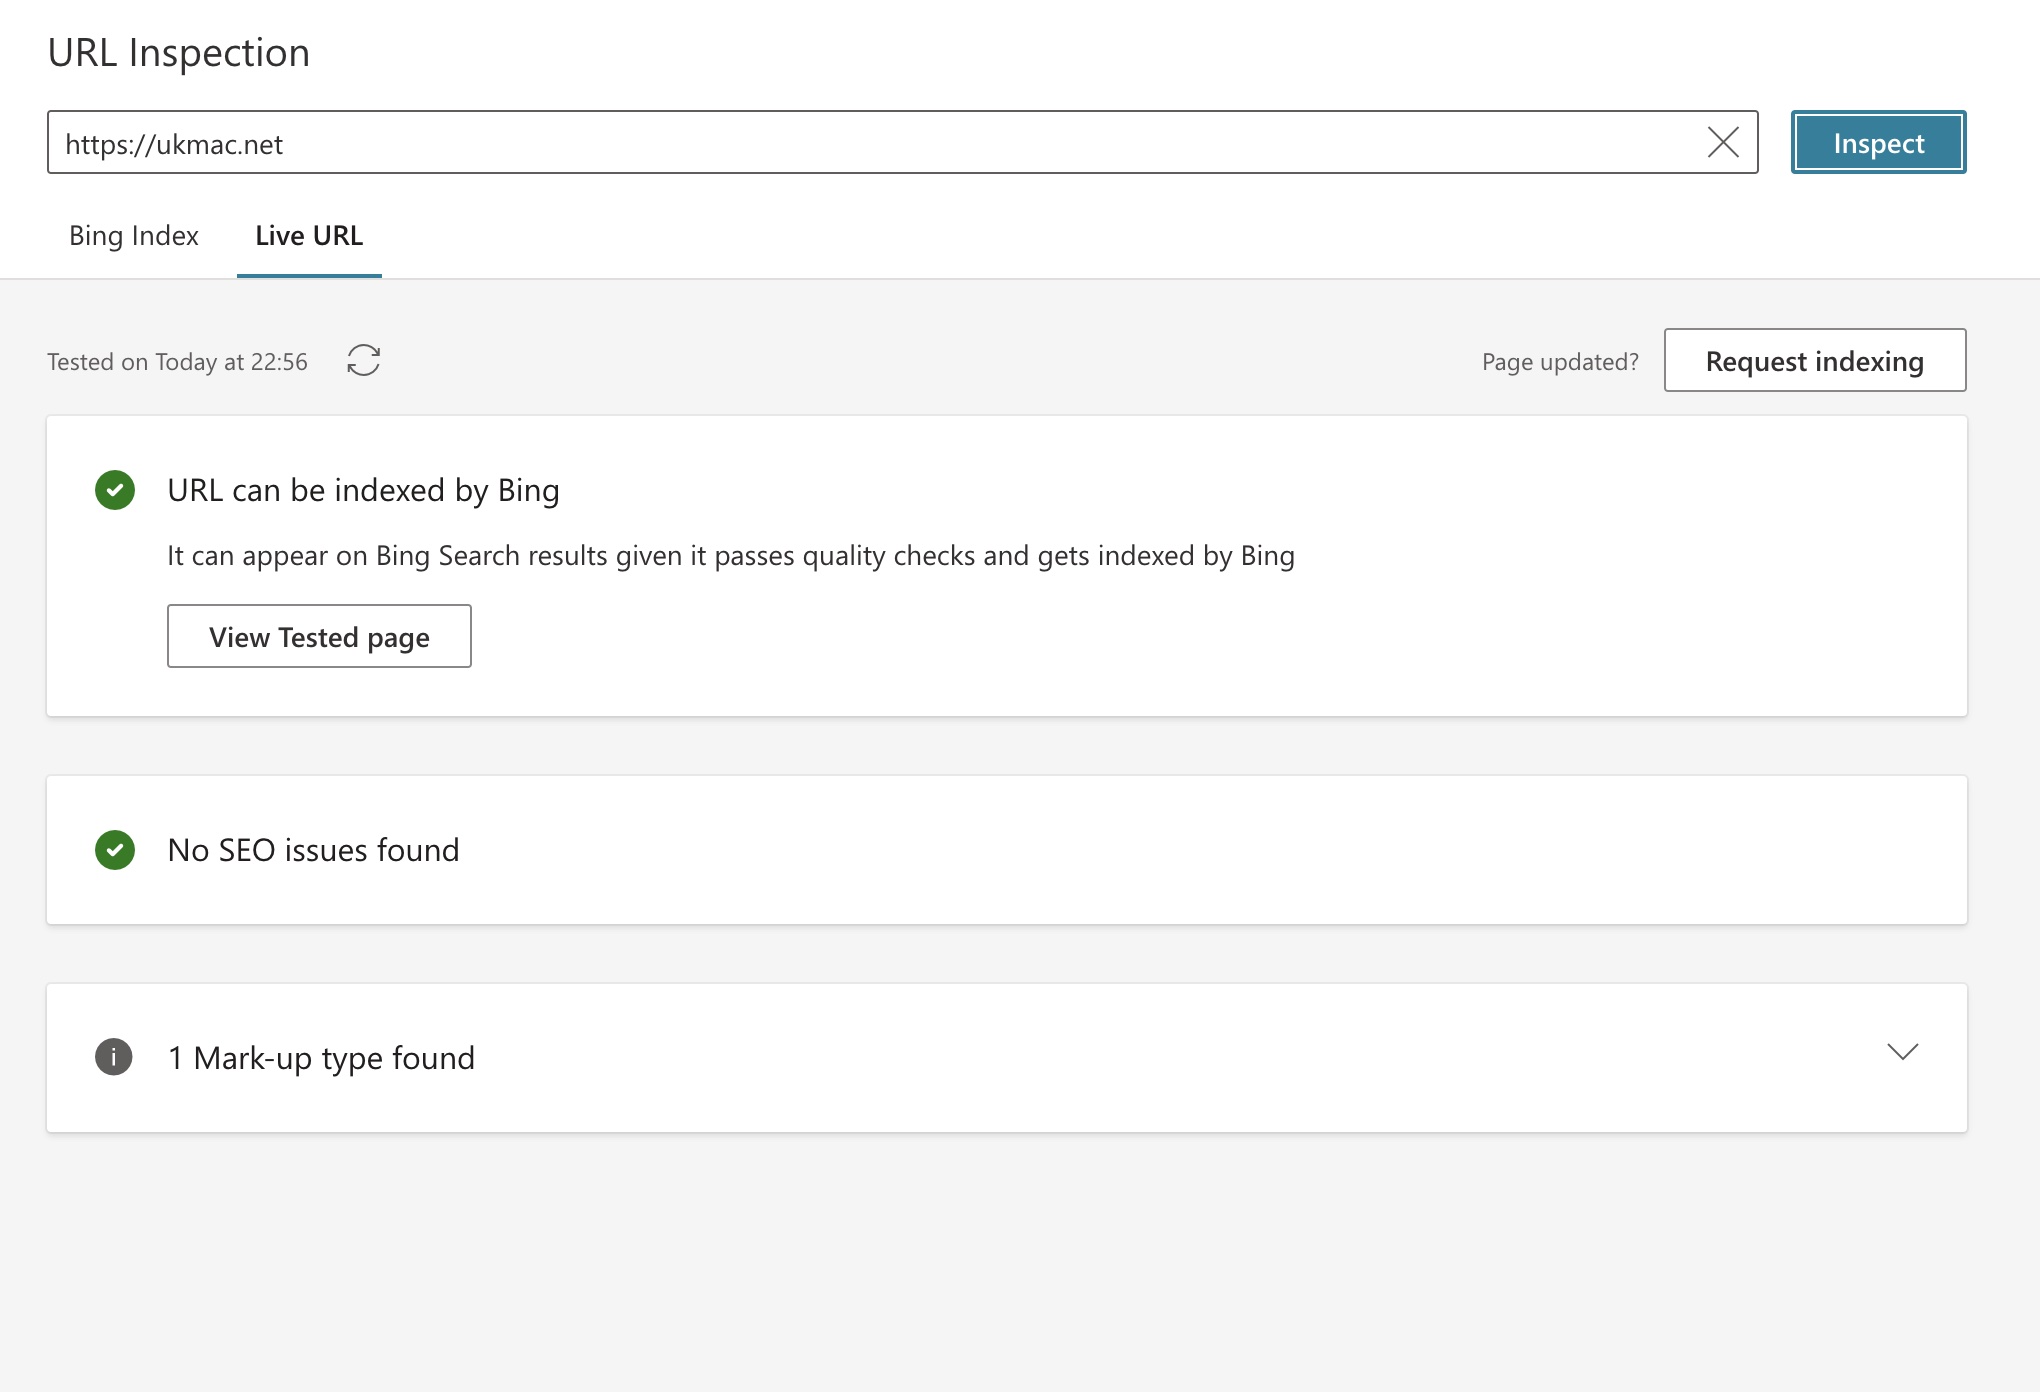Click the 'URL Inspection' page title
Screen dimensions: 2040x1392
179,52
